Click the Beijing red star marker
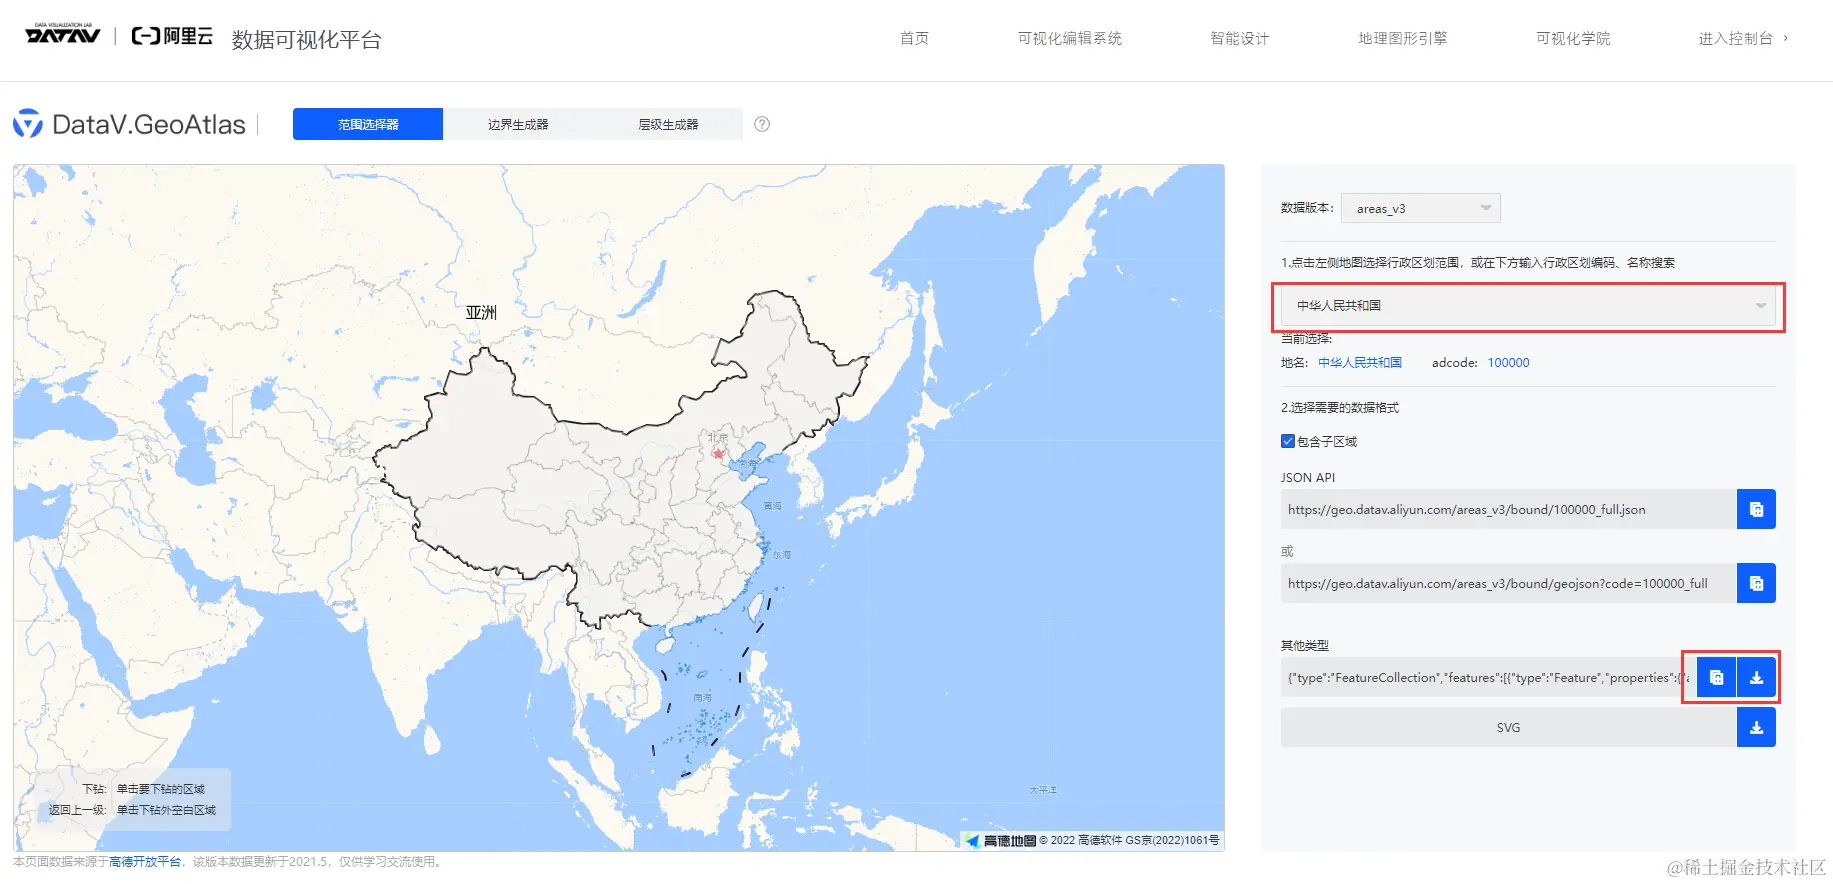 click(718, 453)
